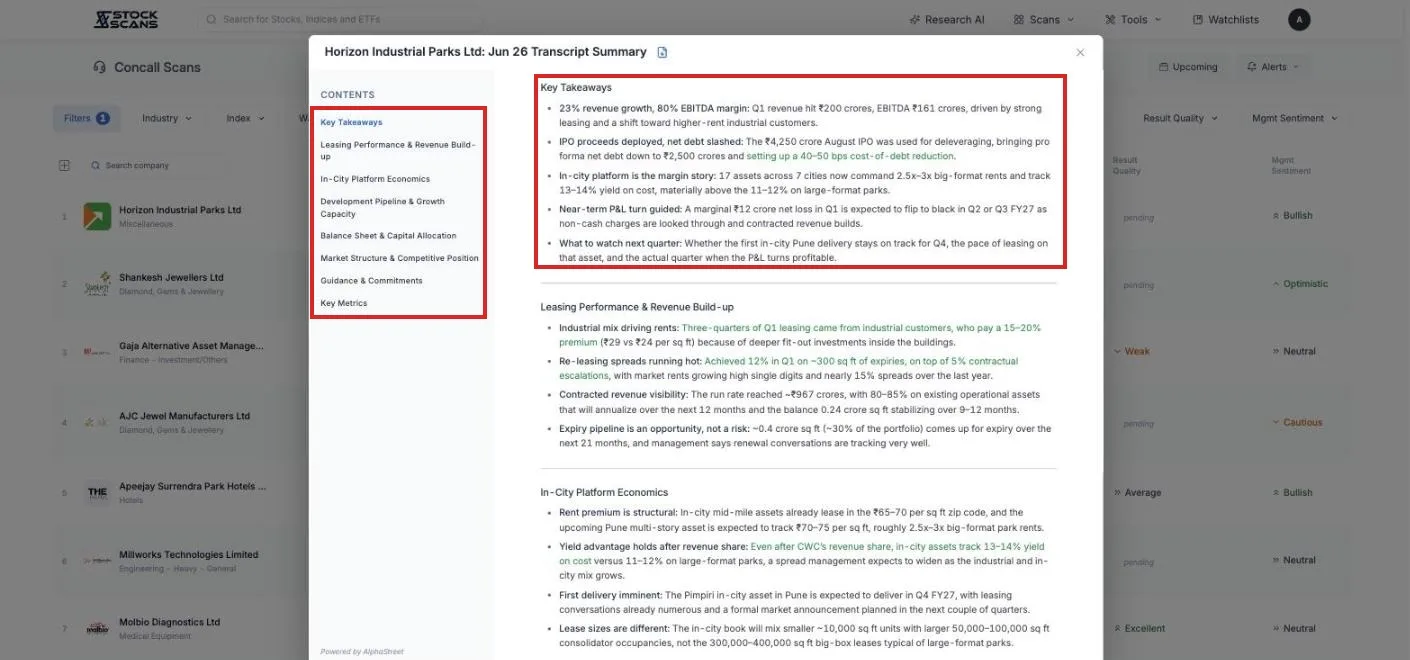The image size is (1410, 660).
Task: Open Research AI from the top navigation
Action: click(947, 19)
